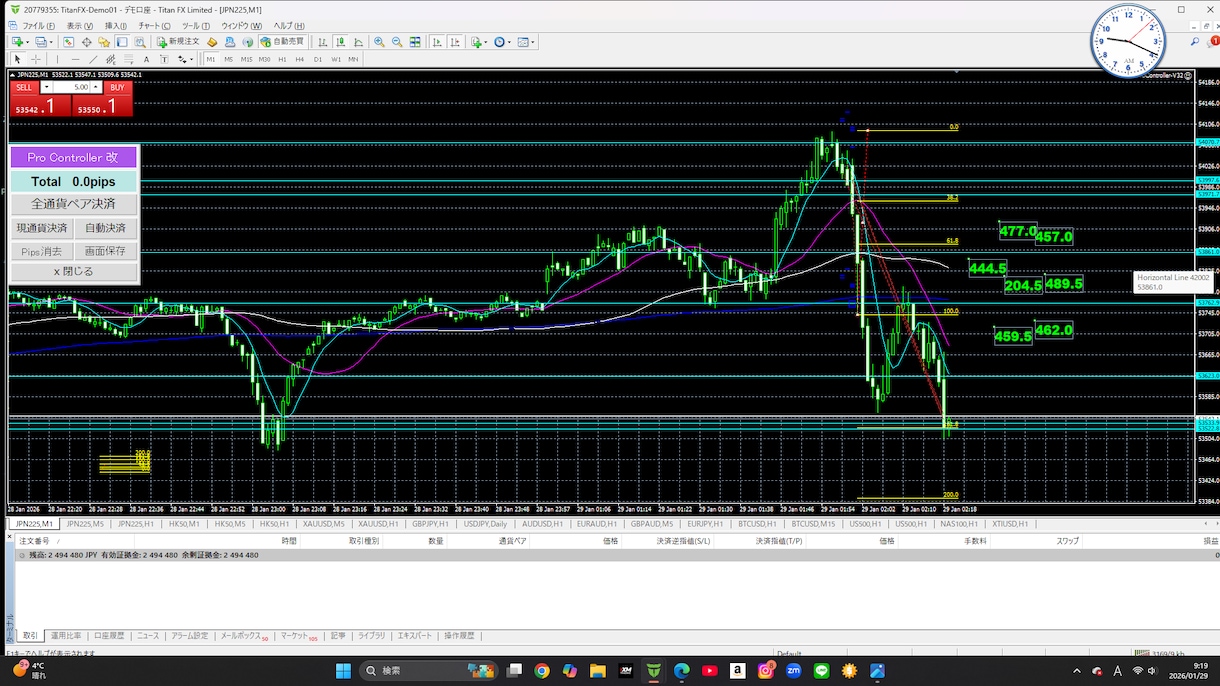This screenshot has height=686, width=1220.
Task: Open the Strategy Tester magnifier icon
Action: [139, 42]
